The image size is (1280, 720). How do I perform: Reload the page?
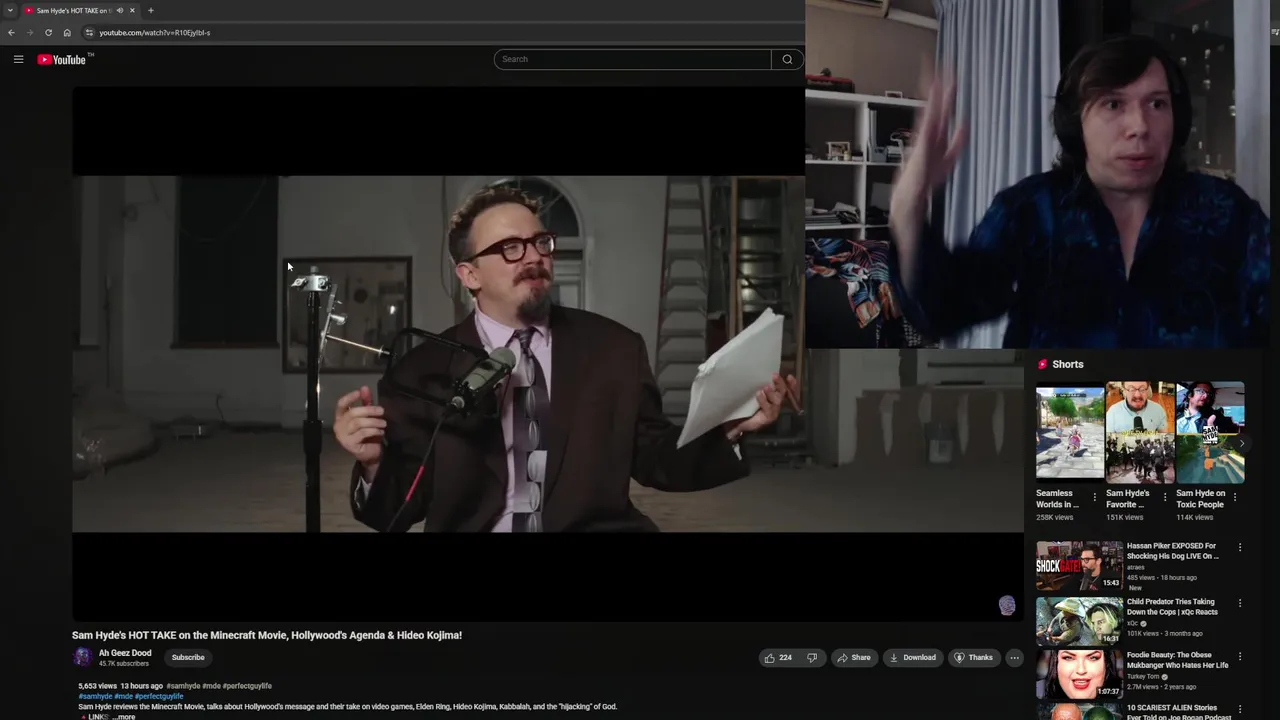point(48,32)
